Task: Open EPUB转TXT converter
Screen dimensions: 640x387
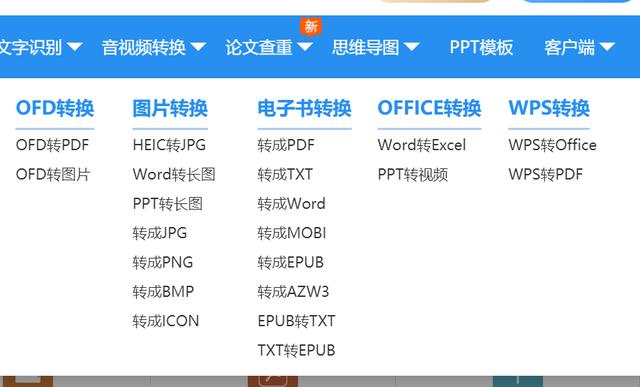Action: (x=296, y=321)
